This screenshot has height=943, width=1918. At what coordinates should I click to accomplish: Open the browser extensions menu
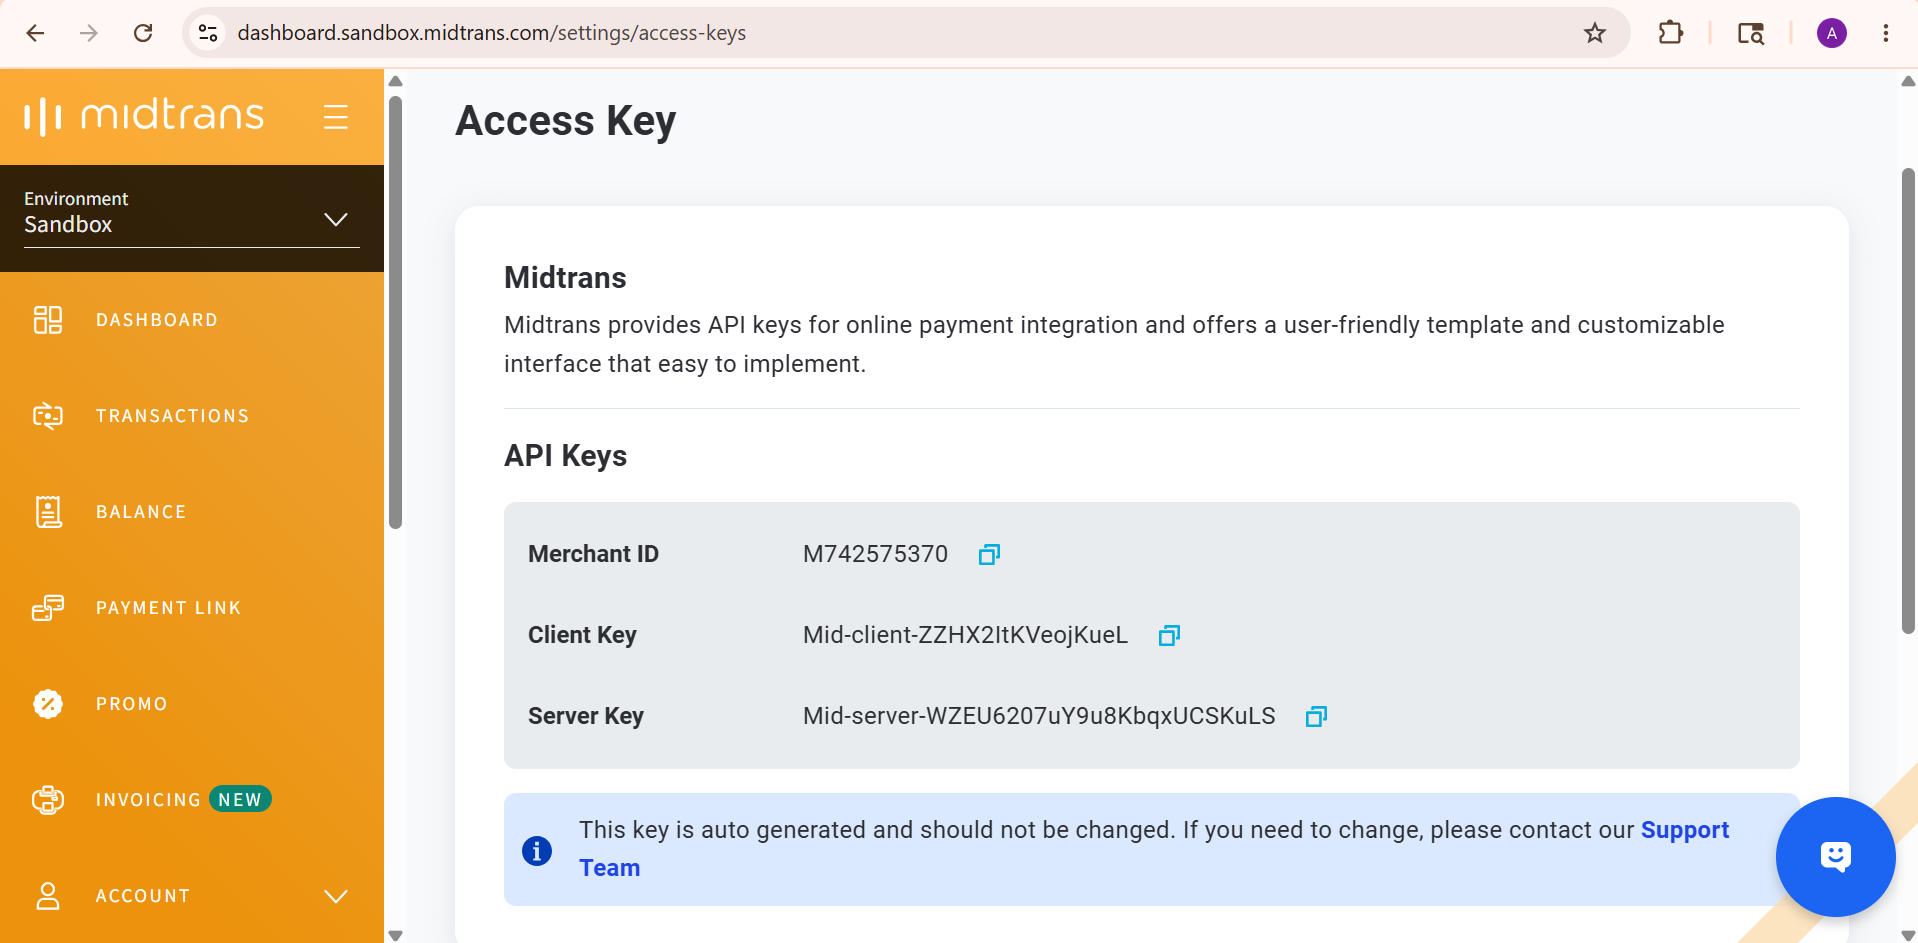[x=1670, y=33]
